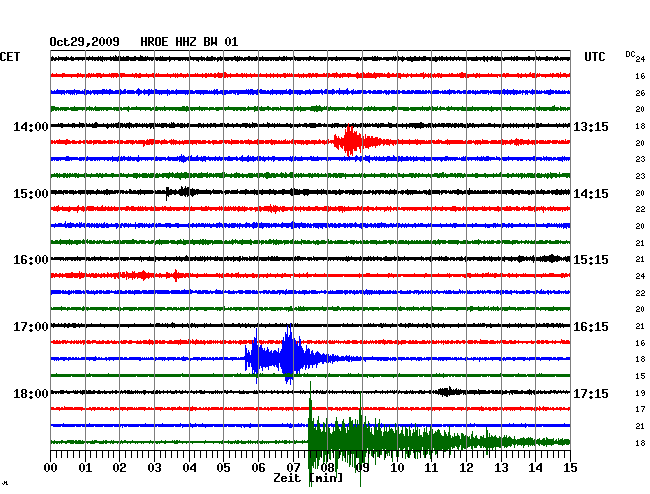Select the station label HROE HHZ BW 01
The height and width of the screenshot is (494, 650).
(x=189, y=42)
